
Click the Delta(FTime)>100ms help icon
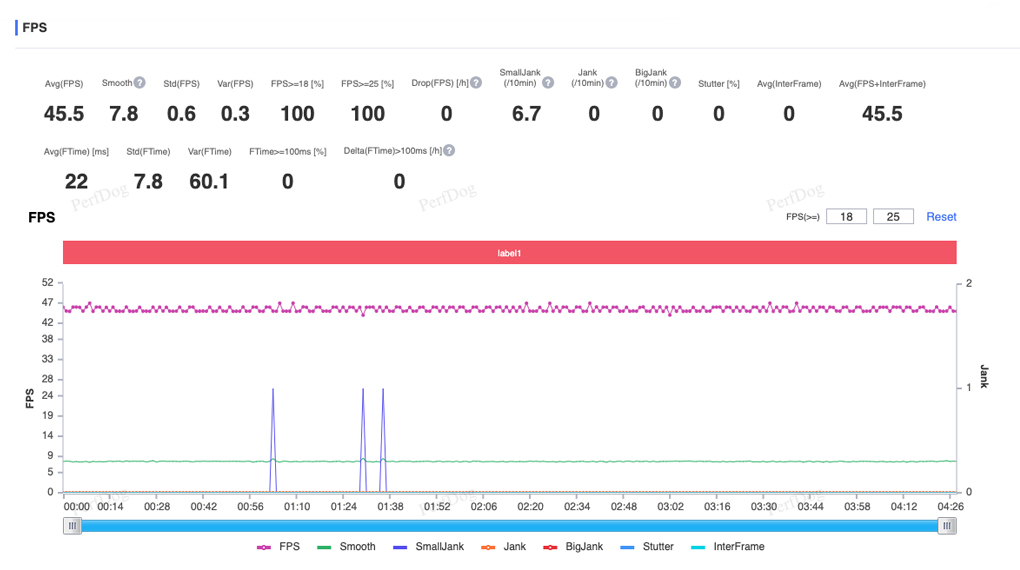[x=449, y=151]
